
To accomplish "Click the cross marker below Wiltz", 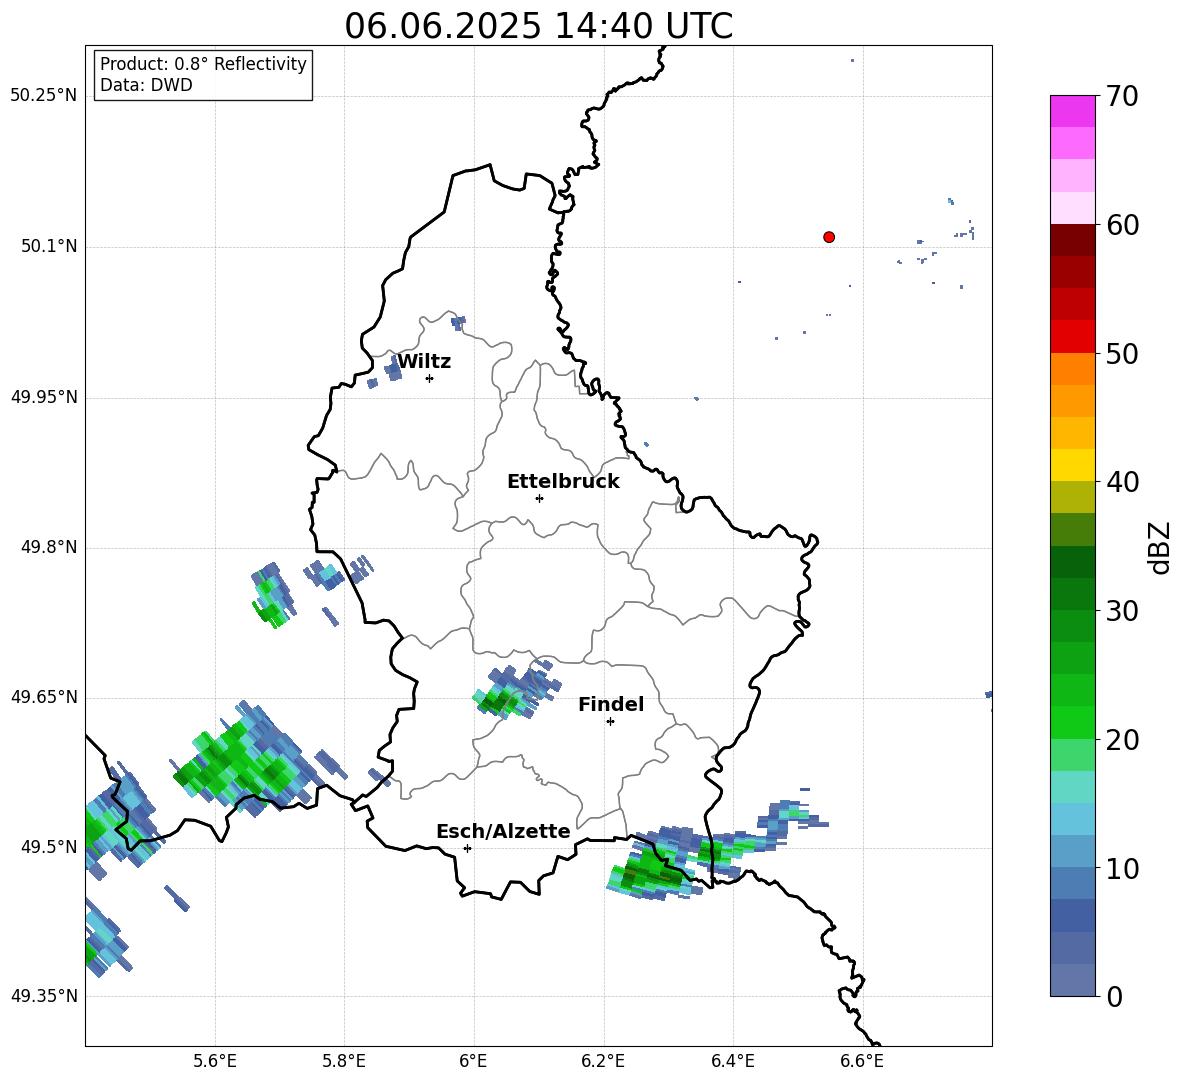I will (430, 378).
